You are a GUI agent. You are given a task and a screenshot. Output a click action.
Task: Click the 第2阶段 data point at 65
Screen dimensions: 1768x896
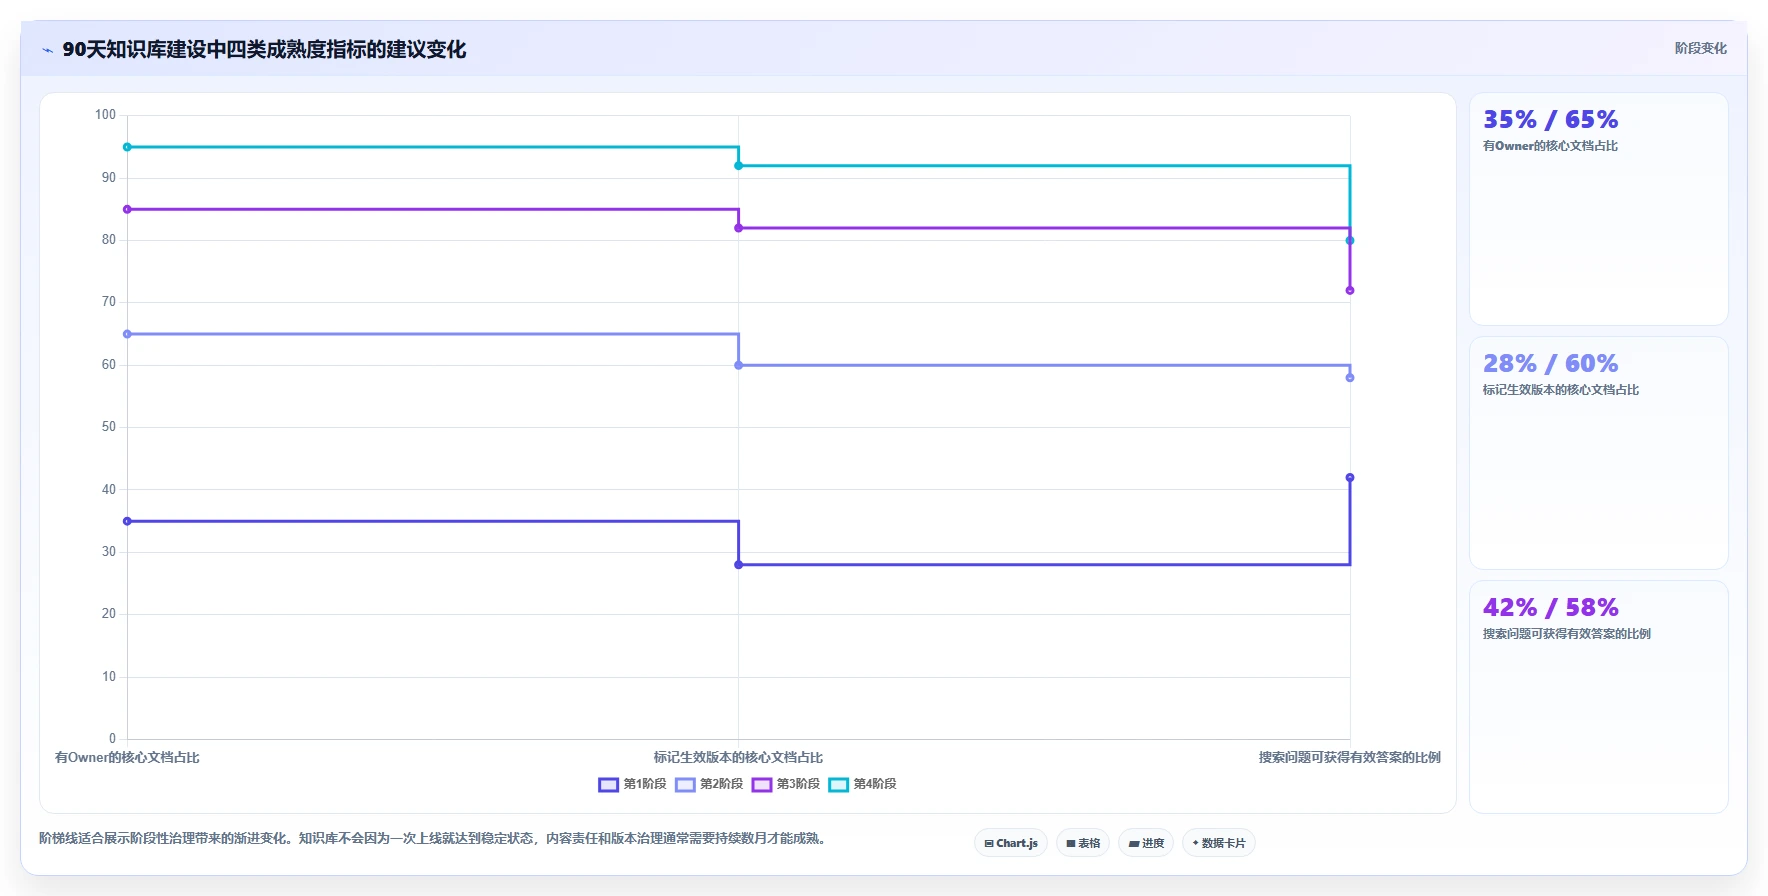(127, 334)
